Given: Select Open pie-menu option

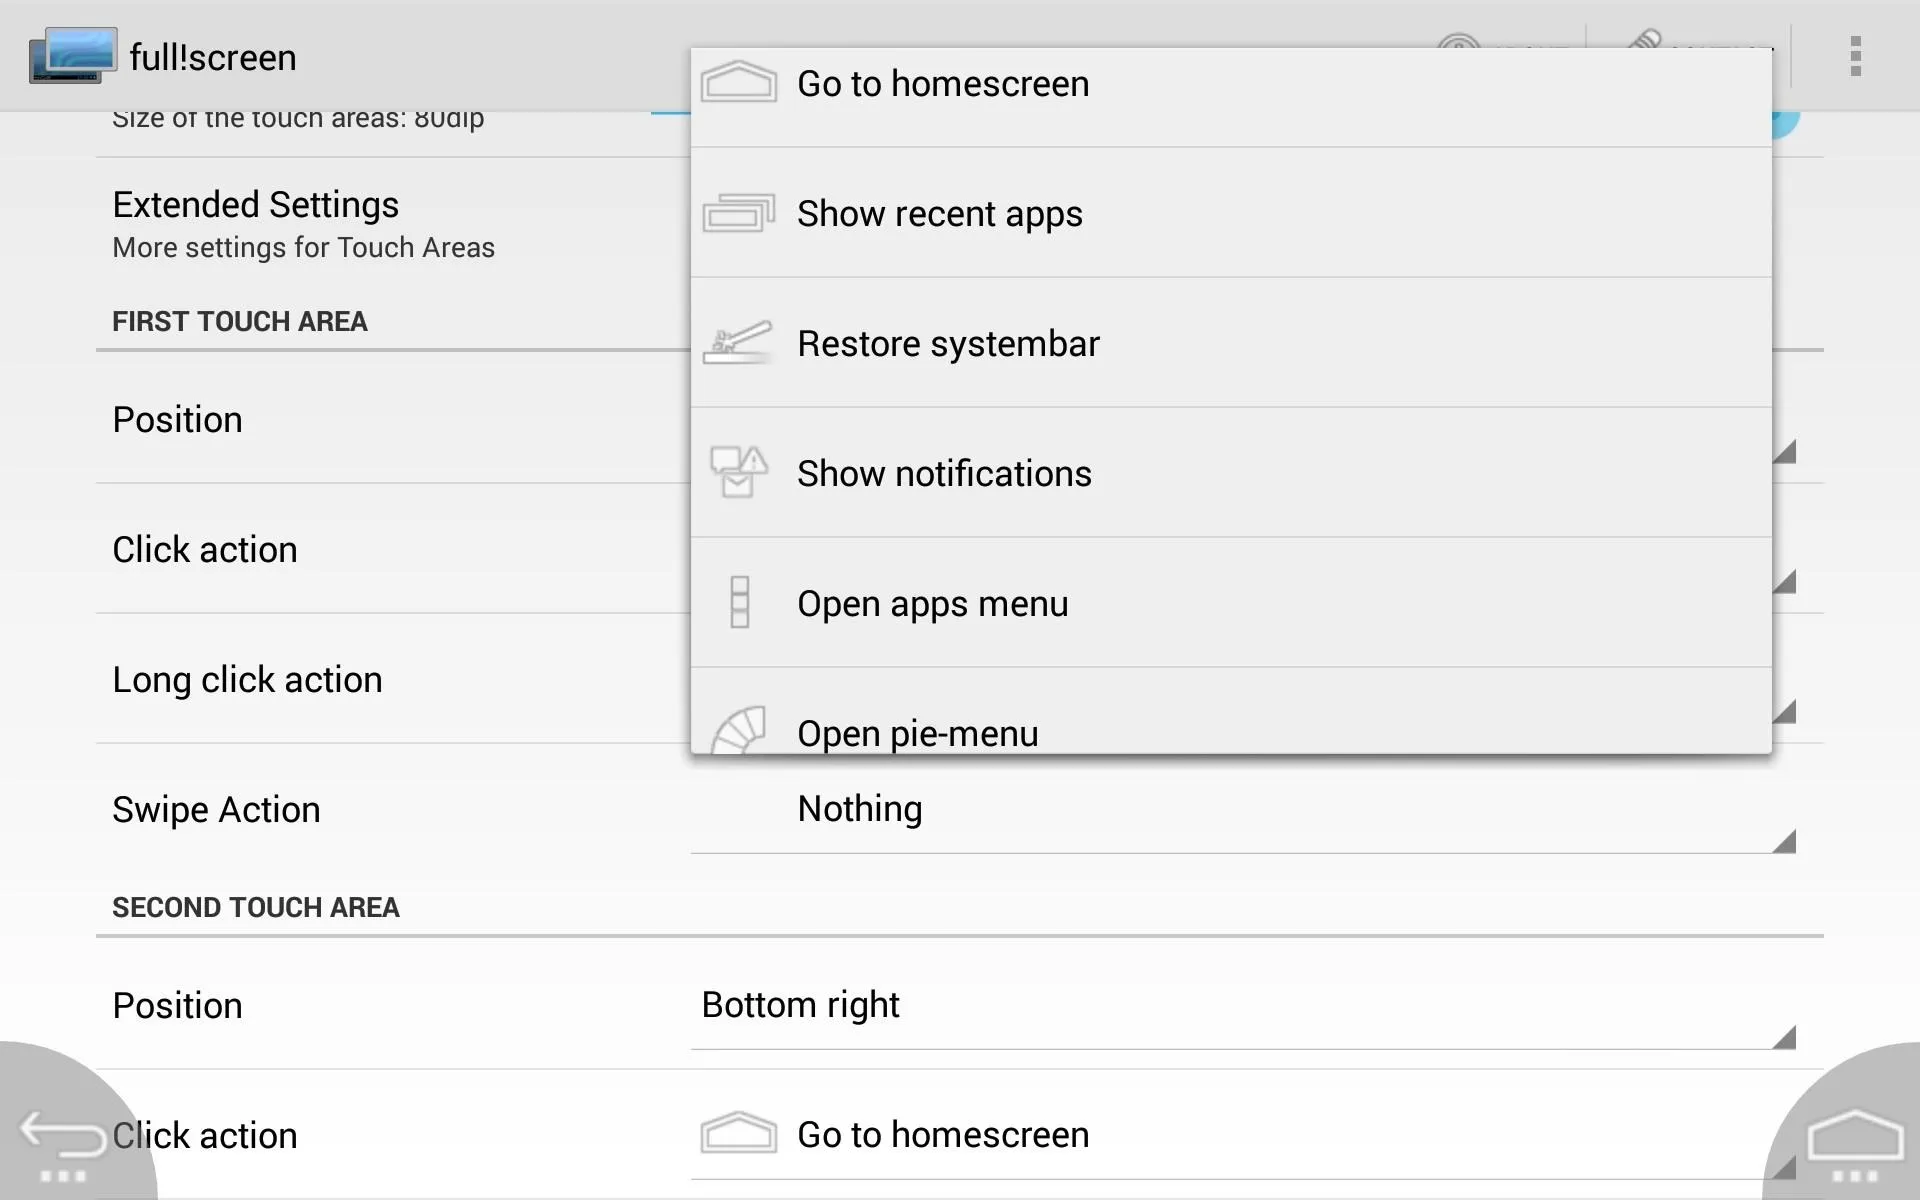Looking at the screenshot, I should click(x=1231, y=712).
